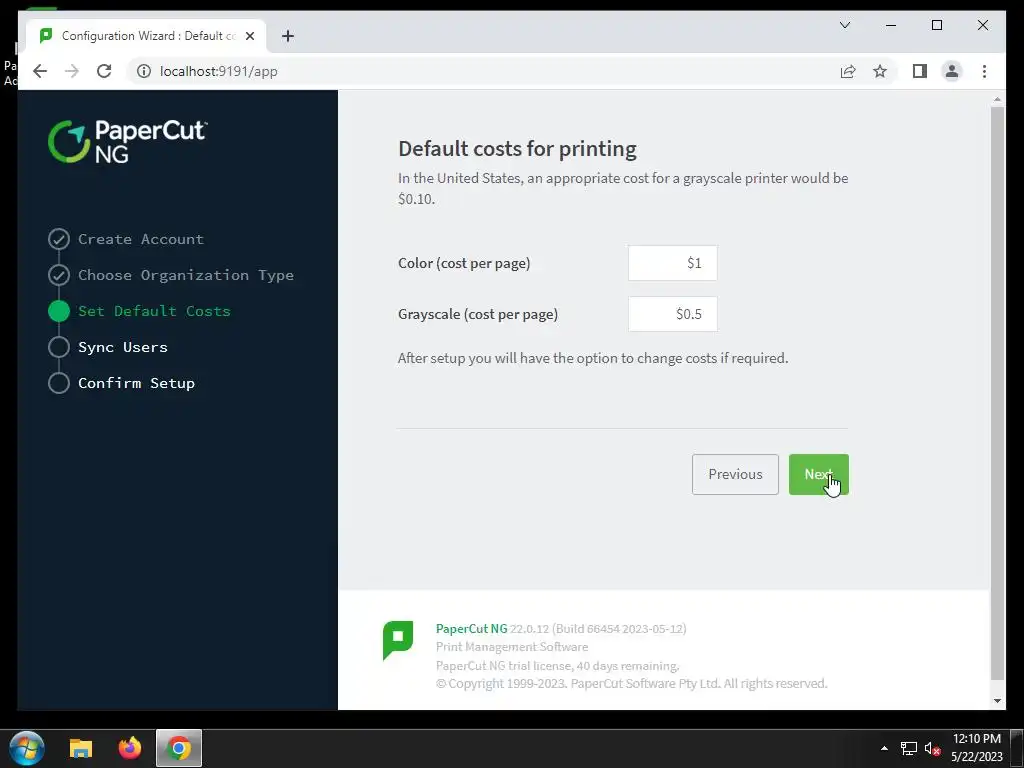Close the Configuration Wizard tab
The height and width of the screenshot is (768, 1024).
click(249, 36)
